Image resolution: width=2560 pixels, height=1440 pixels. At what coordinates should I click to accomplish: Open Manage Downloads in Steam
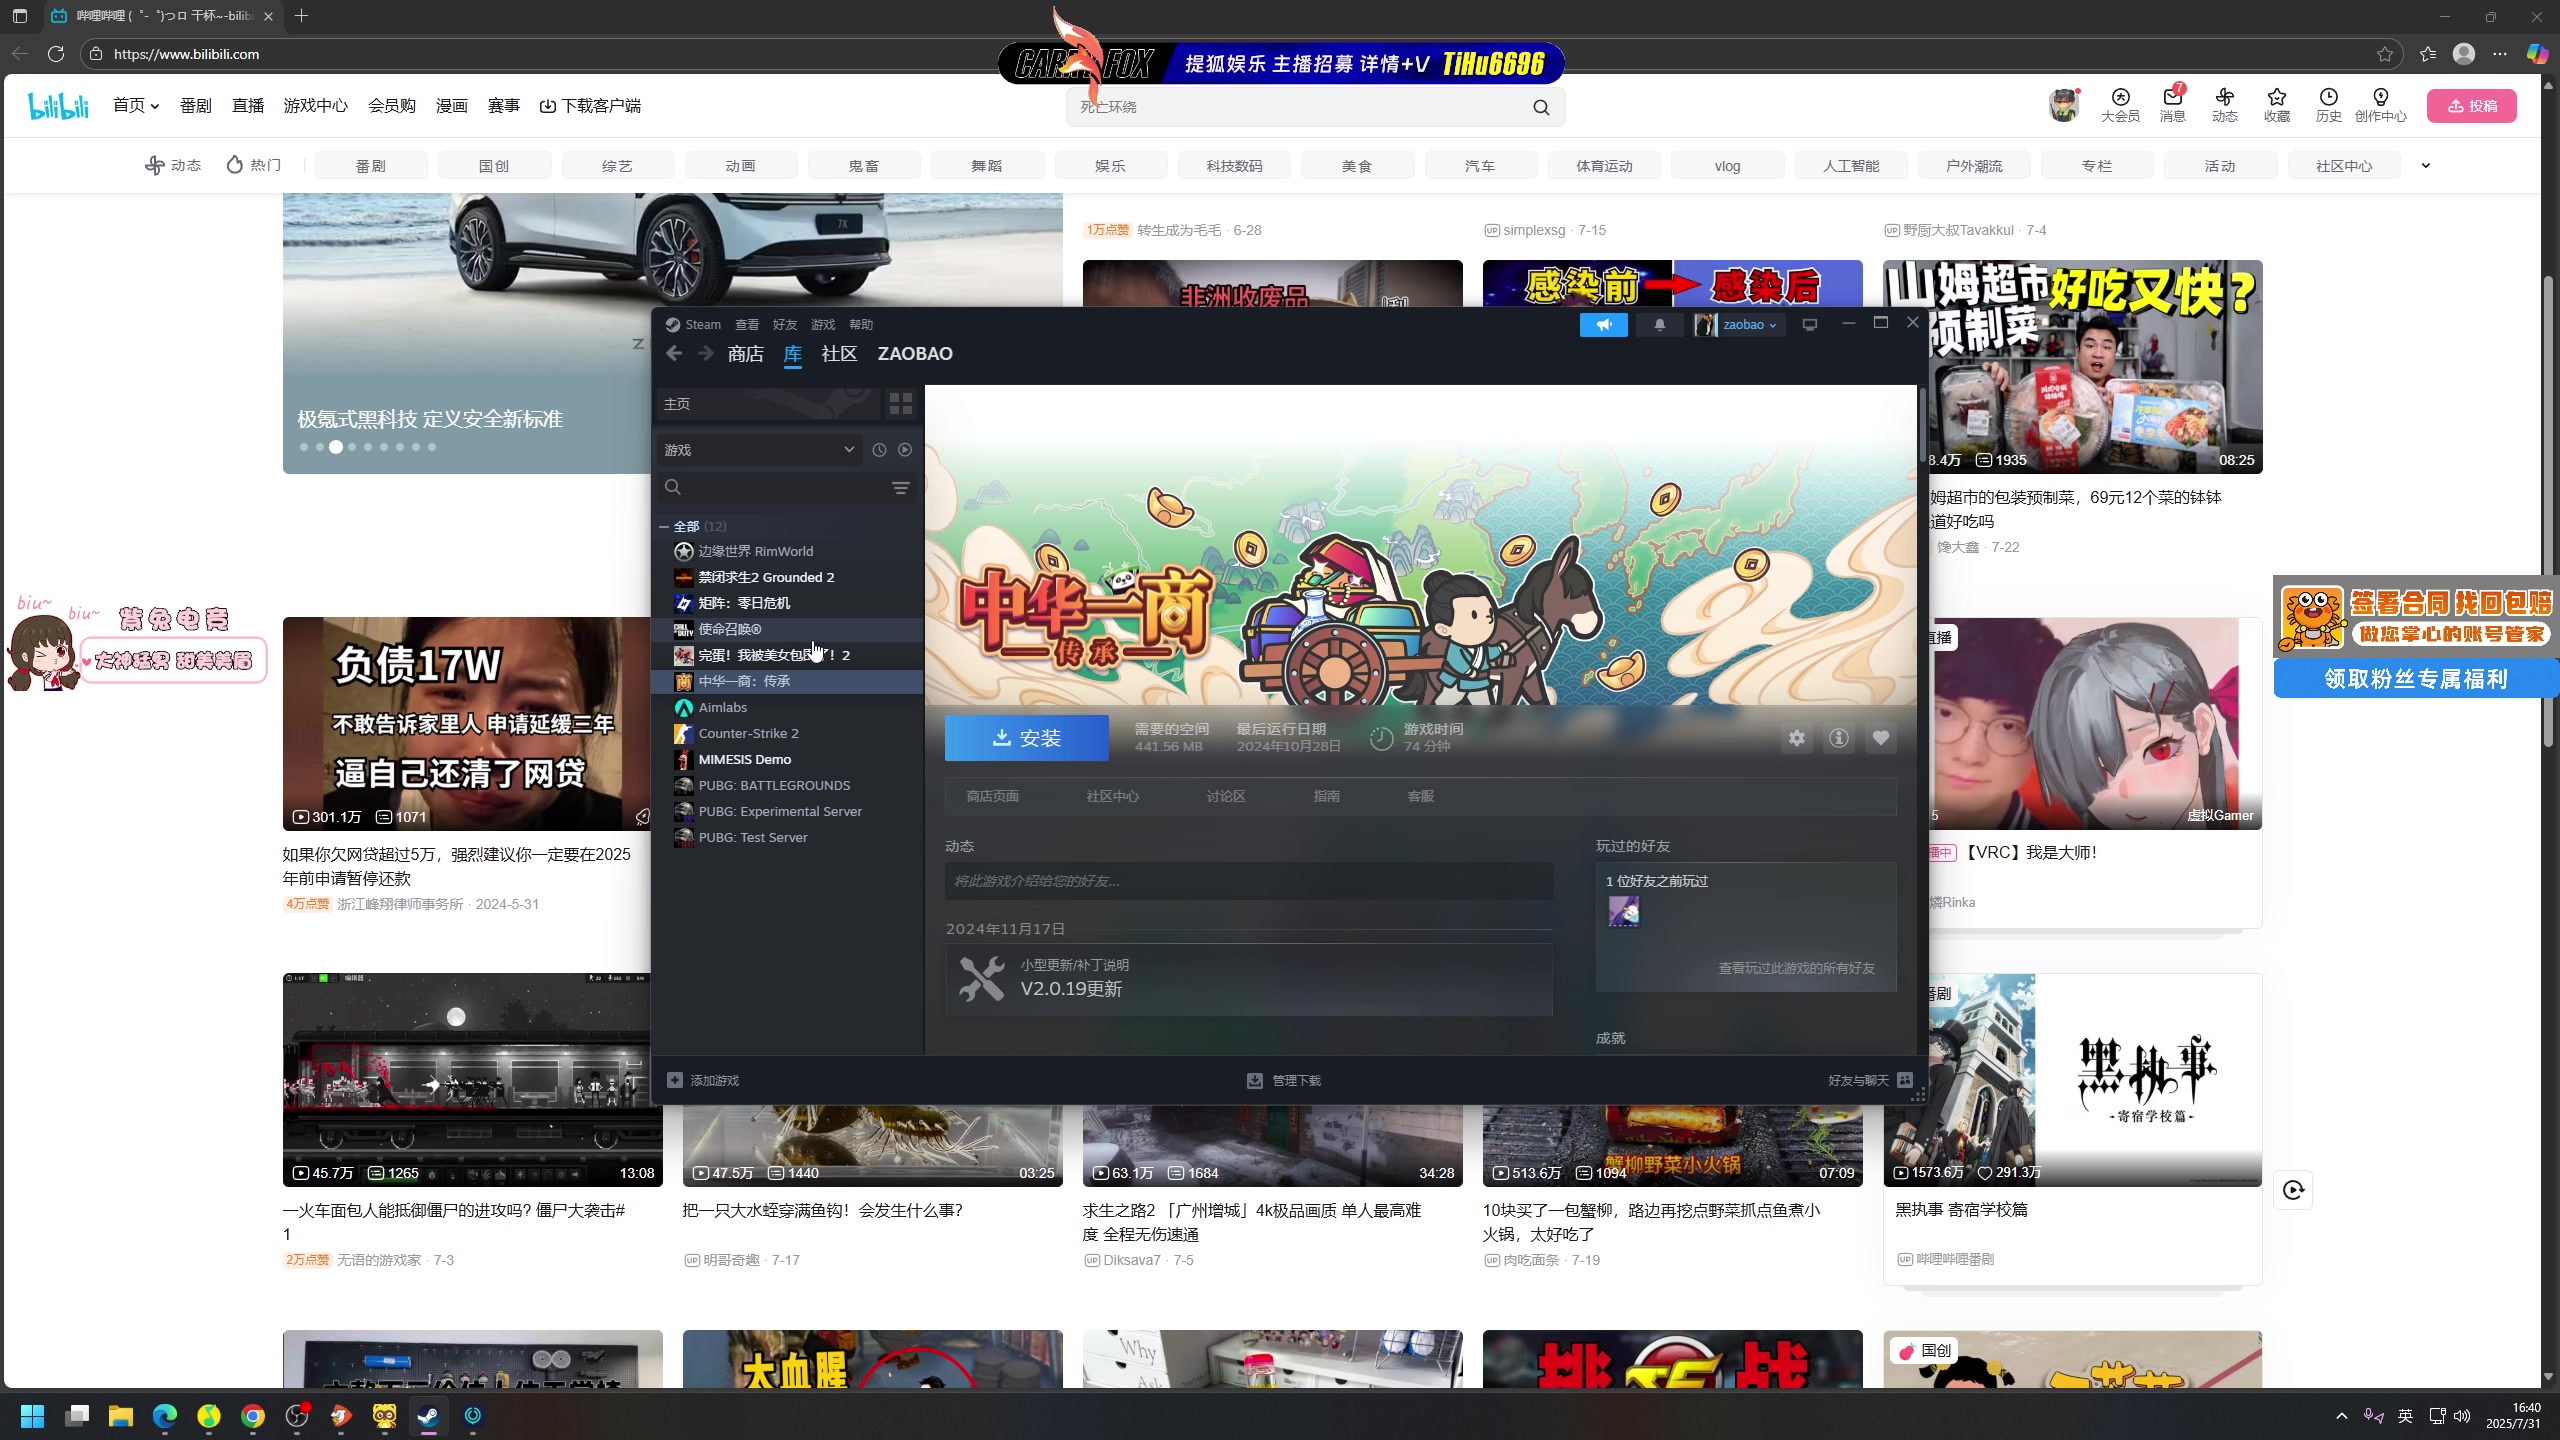[x=1284, y=1080]
